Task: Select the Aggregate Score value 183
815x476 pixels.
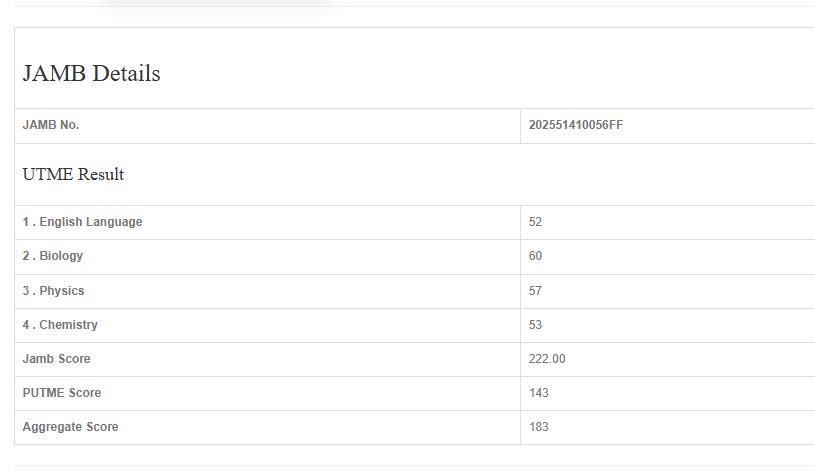Action: [x=538, y=427]
